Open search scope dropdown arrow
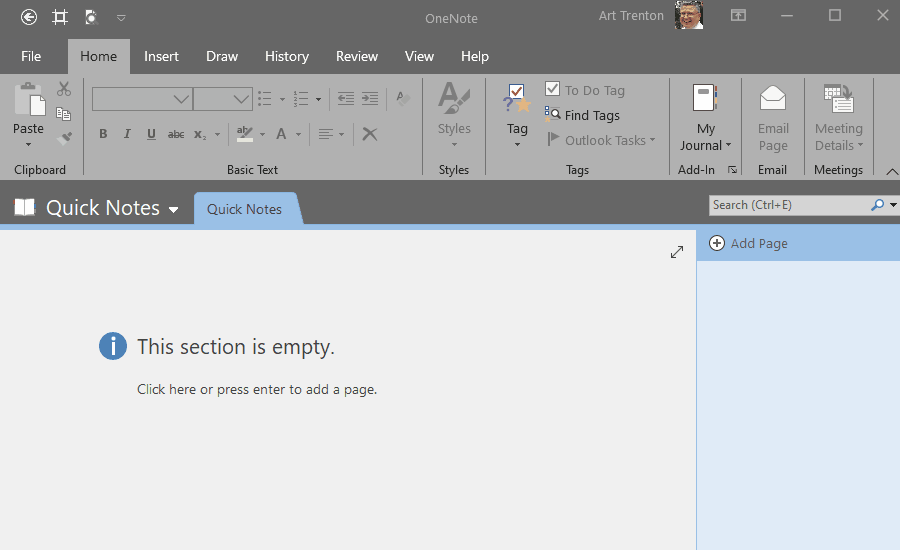The height and width of the screenshot is (550, 900). (x=893, y=205)
